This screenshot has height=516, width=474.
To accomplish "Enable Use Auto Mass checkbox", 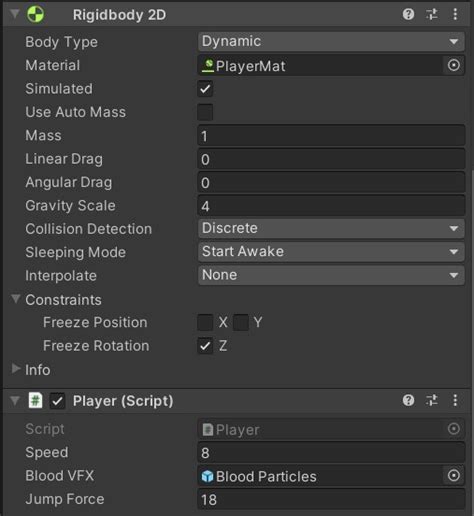I will click(x=205, y=112).
